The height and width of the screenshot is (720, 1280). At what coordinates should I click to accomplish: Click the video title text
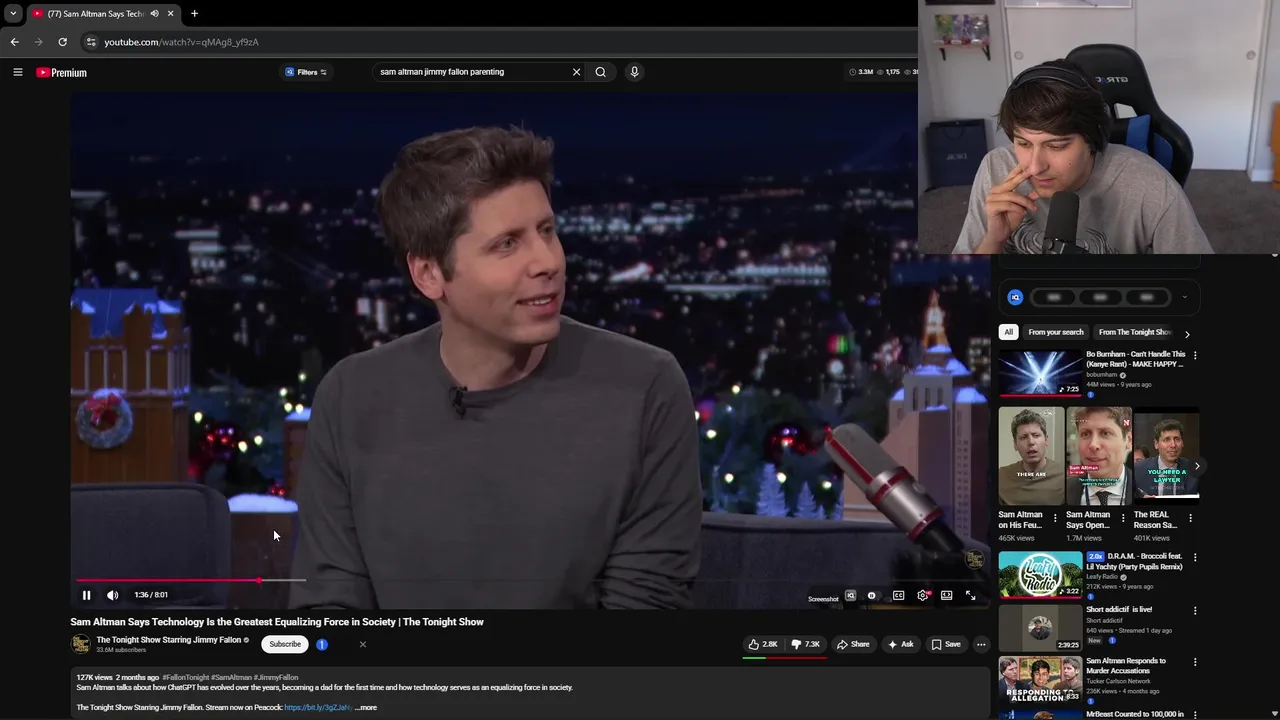coord(277,622)
